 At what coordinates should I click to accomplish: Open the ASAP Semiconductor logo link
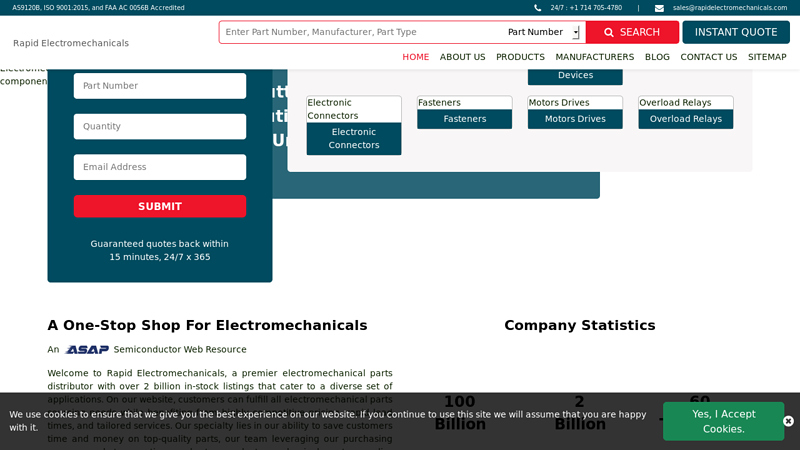[x=87, y=349]
